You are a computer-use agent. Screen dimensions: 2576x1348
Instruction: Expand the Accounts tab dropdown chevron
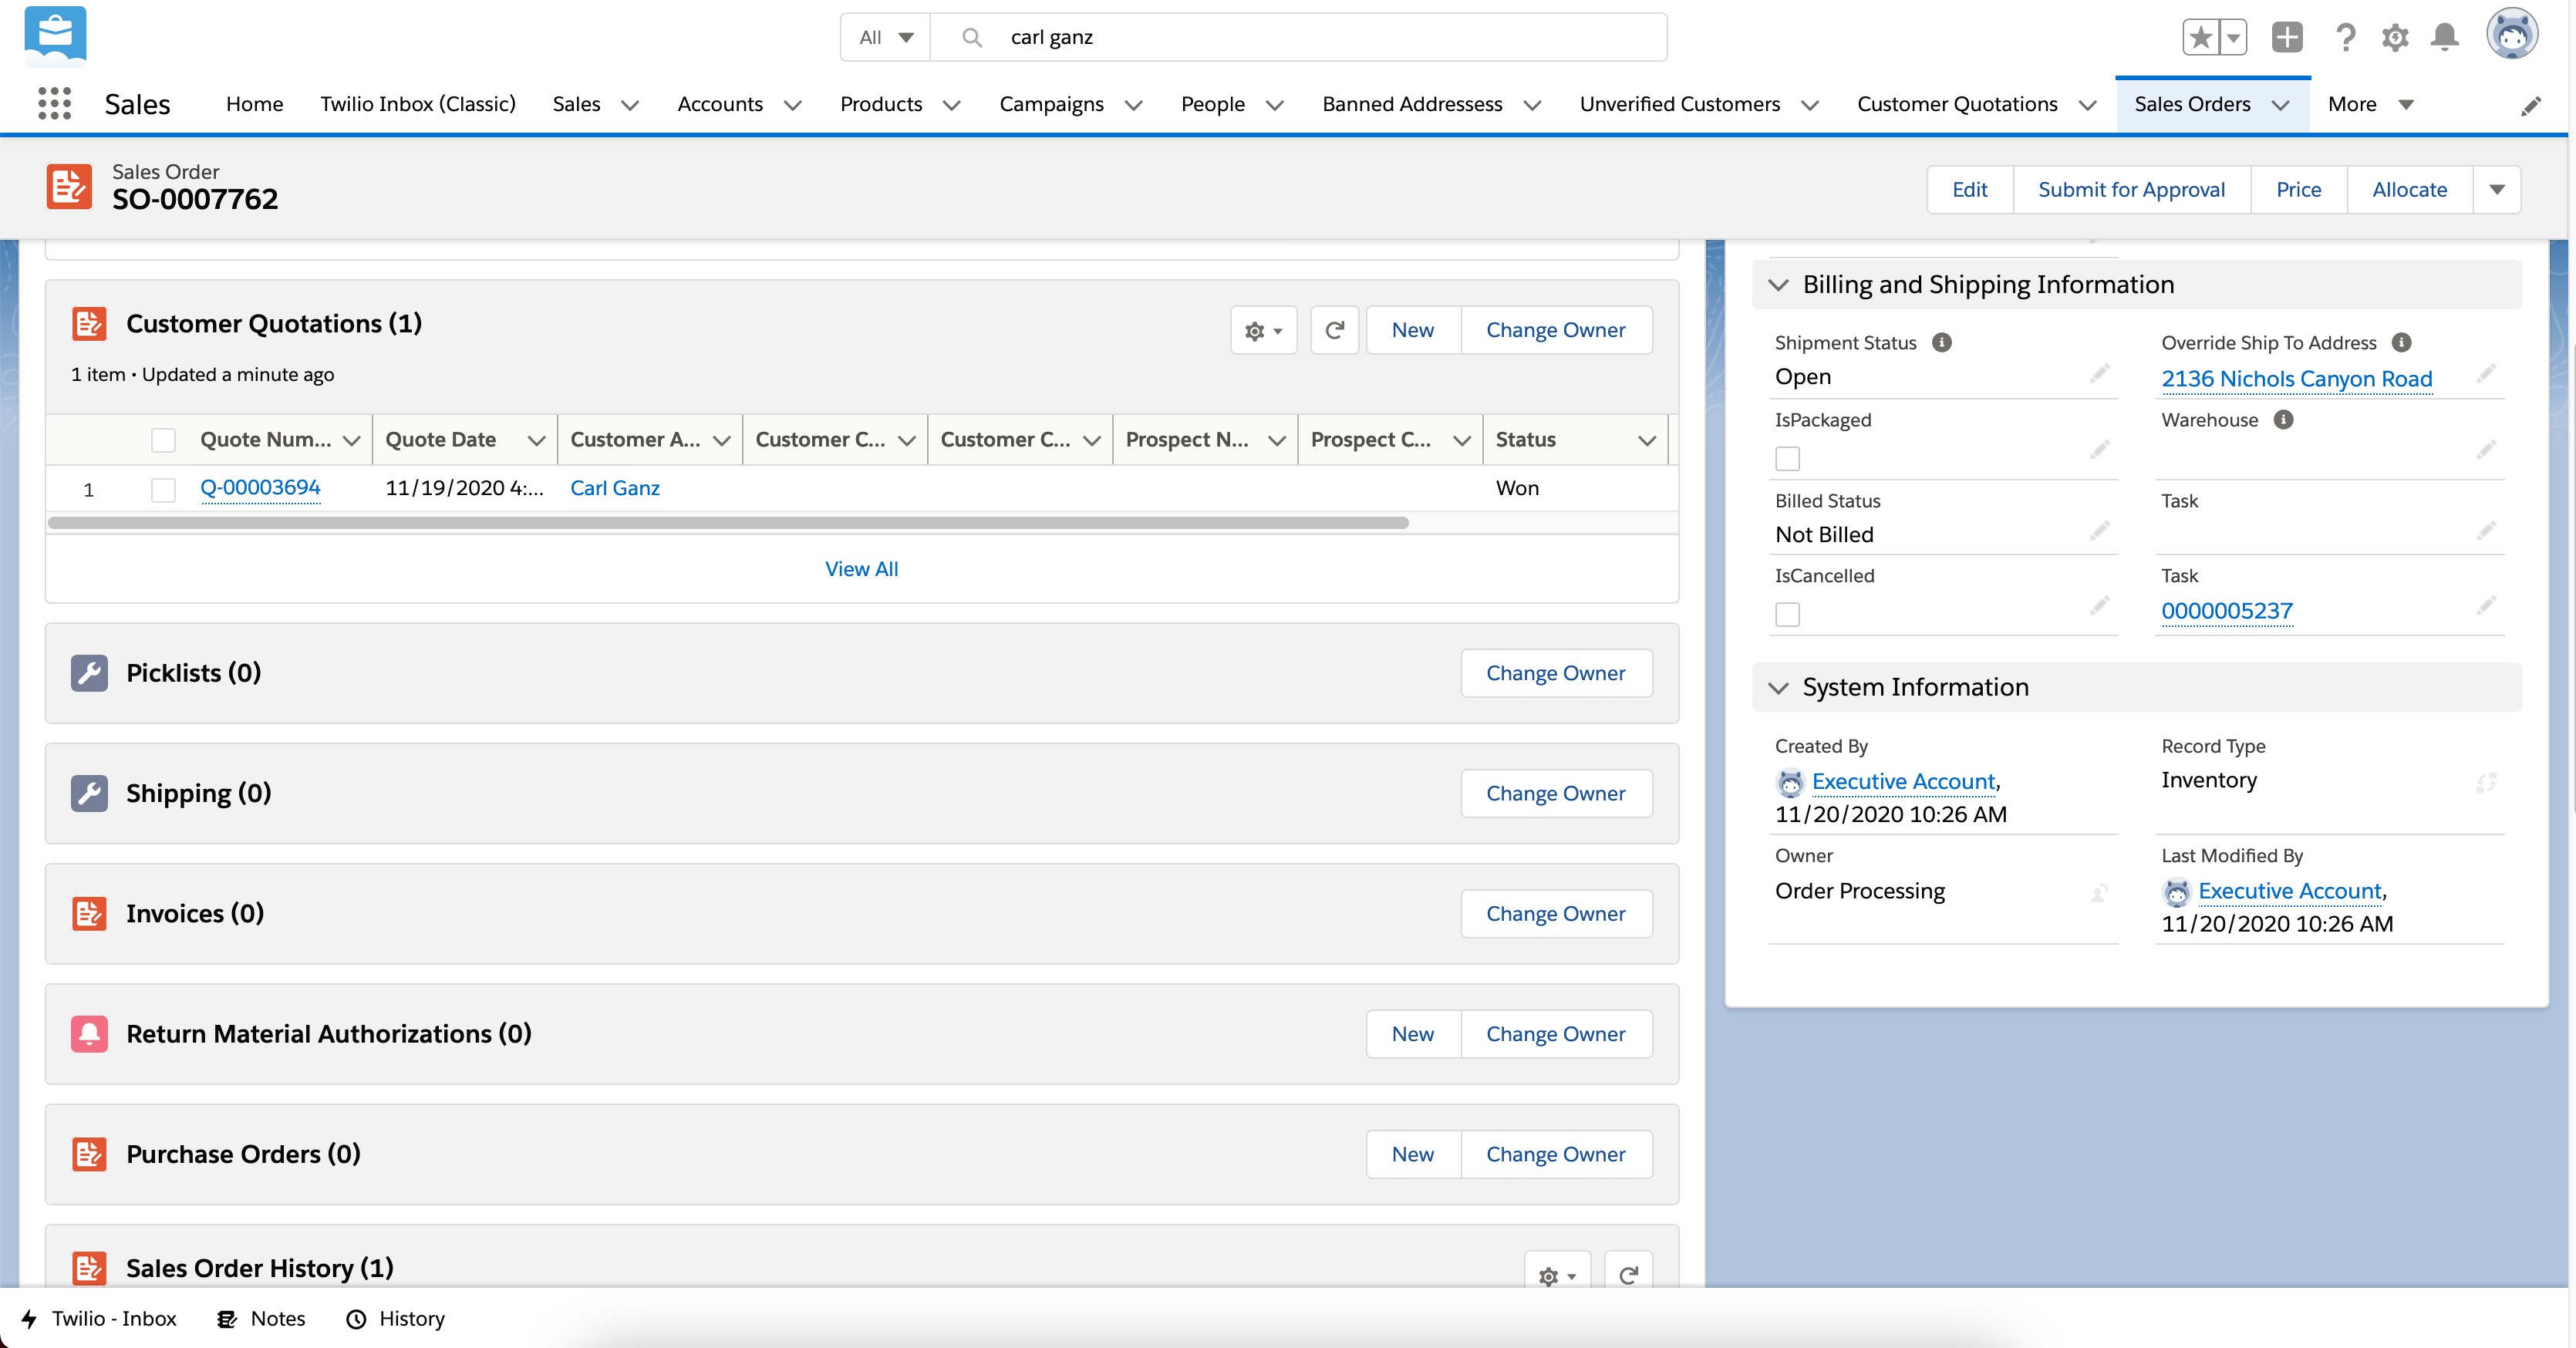pyautogui.click(x=793, y=105)
